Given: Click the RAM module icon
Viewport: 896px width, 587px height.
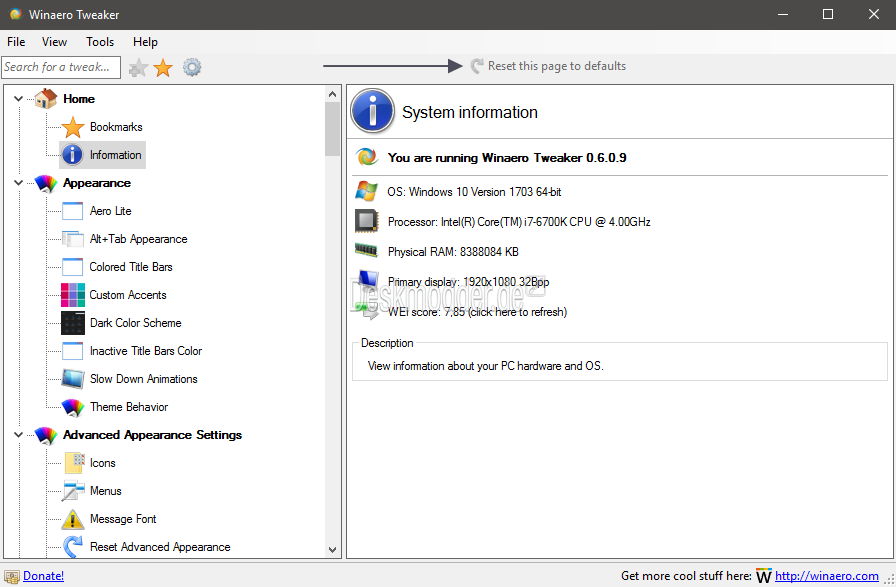Looking at the screenshot, I should coord(366,250).
